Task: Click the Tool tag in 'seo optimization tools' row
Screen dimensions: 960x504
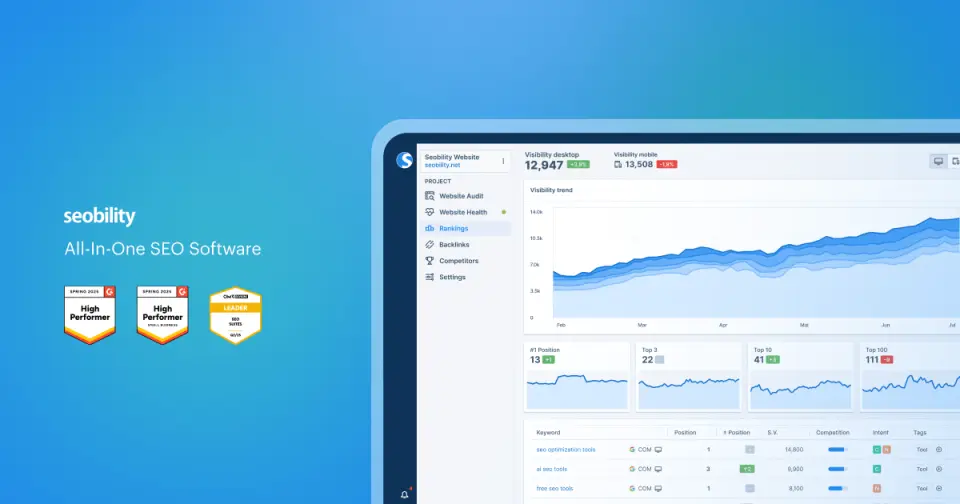Action: point(922,449)
